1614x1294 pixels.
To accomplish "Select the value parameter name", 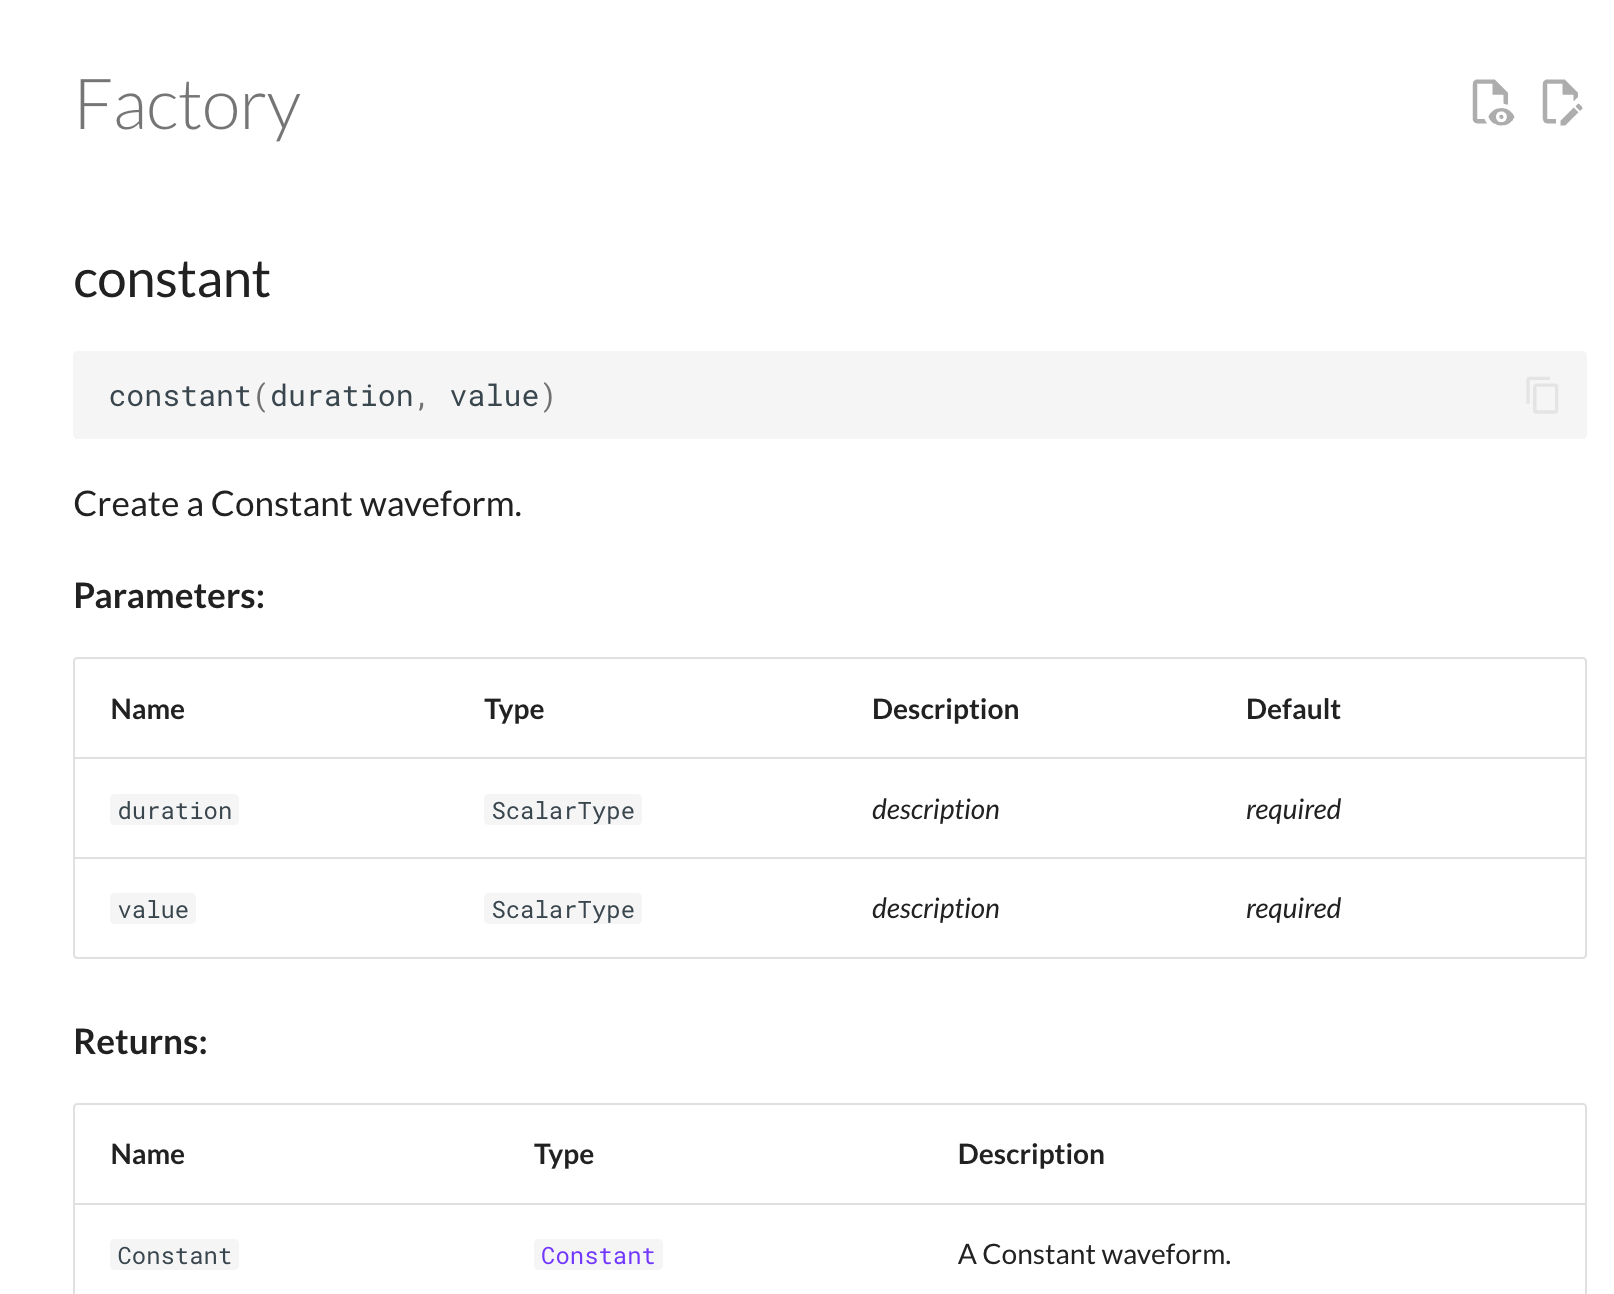I will pos(152,909).
